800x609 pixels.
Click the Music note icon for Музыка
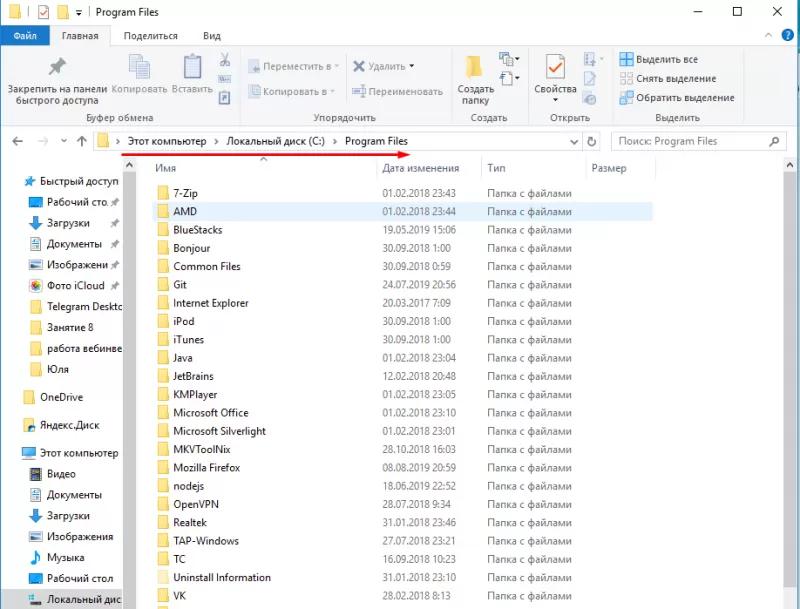[x=35, y=557]
